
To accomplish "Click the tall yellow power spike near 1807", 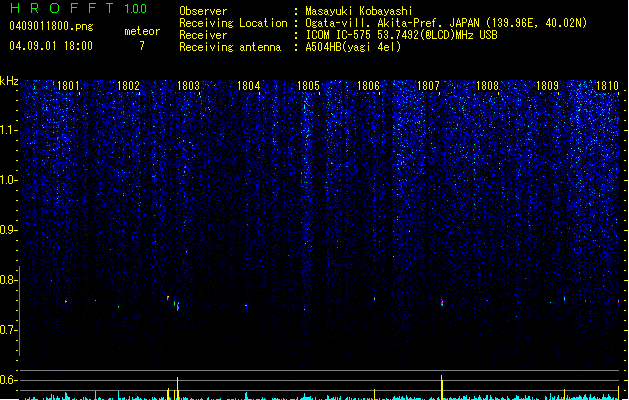I will click(x=442, y=388).
